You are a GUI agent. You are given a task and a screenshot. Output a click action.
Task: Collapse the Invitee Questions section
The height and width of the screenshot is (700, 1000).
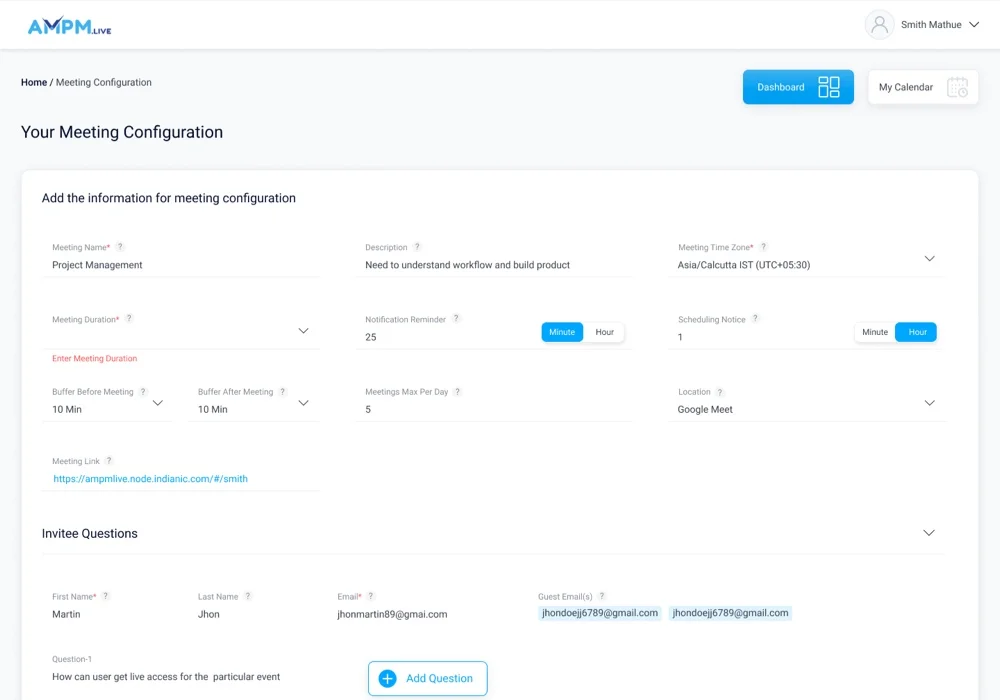tap(929, 533)
